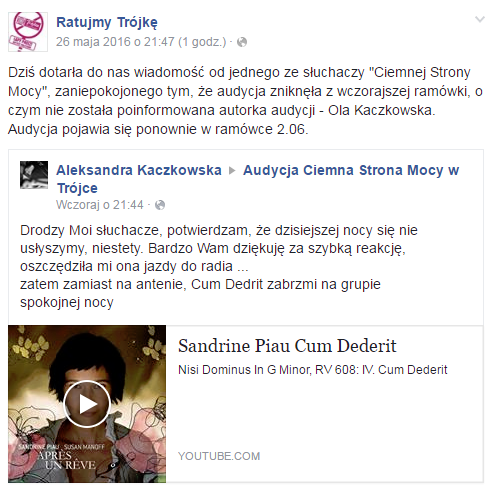Open the Sandrine Piau Cum Dederit title
The image size is (491, 486).
point(287,346)
